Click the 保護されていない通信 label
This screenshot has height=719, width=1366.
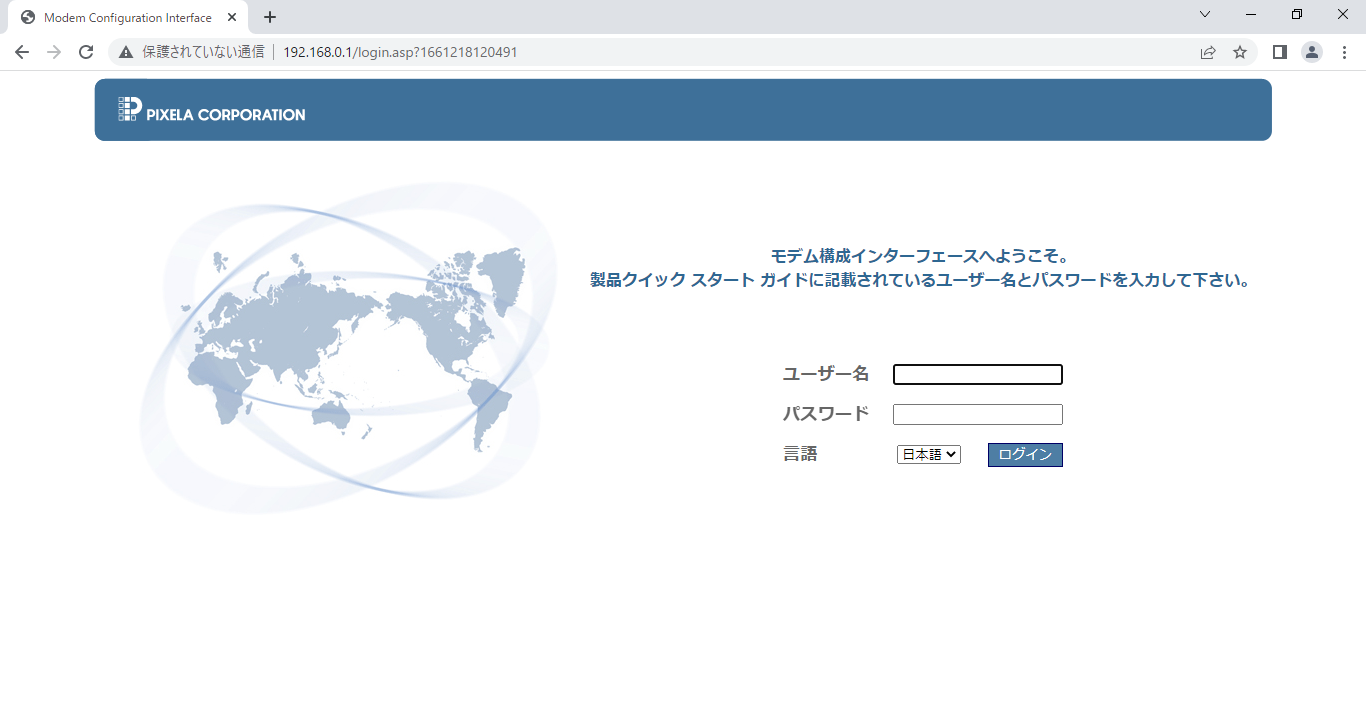click(203, 52)
